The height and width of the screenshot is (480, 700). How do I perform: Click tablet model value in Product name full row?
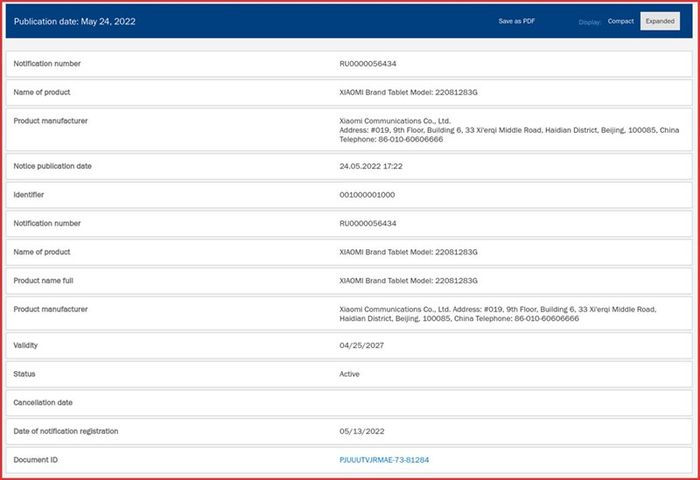[408, 280]
